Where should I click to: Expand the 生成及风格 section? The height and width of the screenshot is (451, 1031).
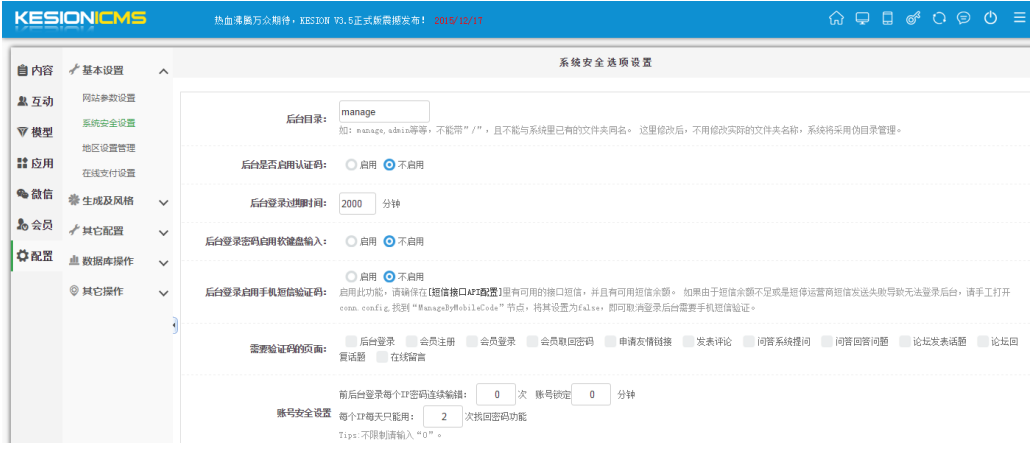(163, 202)
